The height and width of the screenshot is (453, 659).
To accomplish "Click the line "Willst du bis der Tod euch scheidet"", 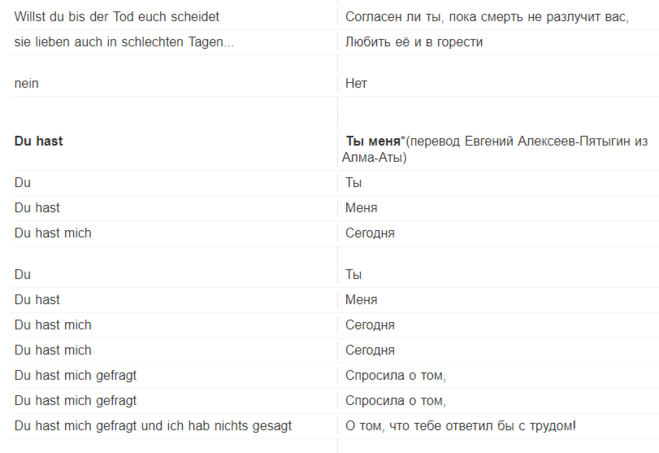I will [x=116, y=17].
